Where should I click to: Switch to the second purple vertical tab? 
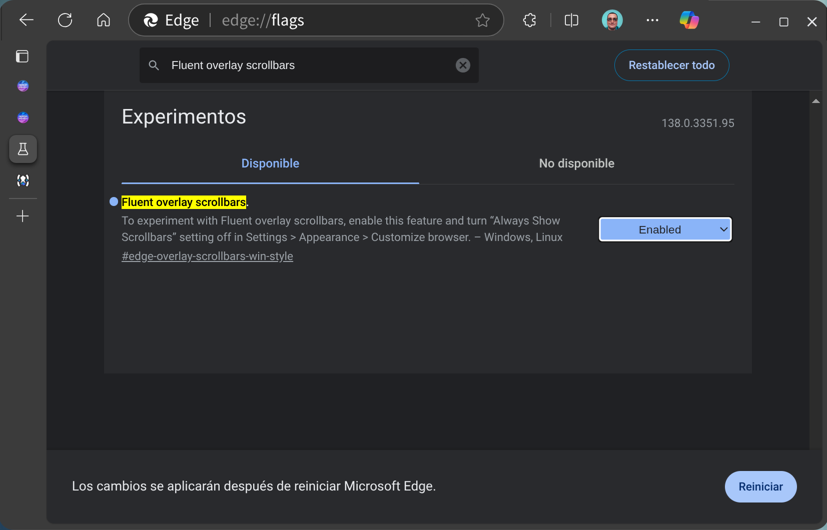coord(23,117)
